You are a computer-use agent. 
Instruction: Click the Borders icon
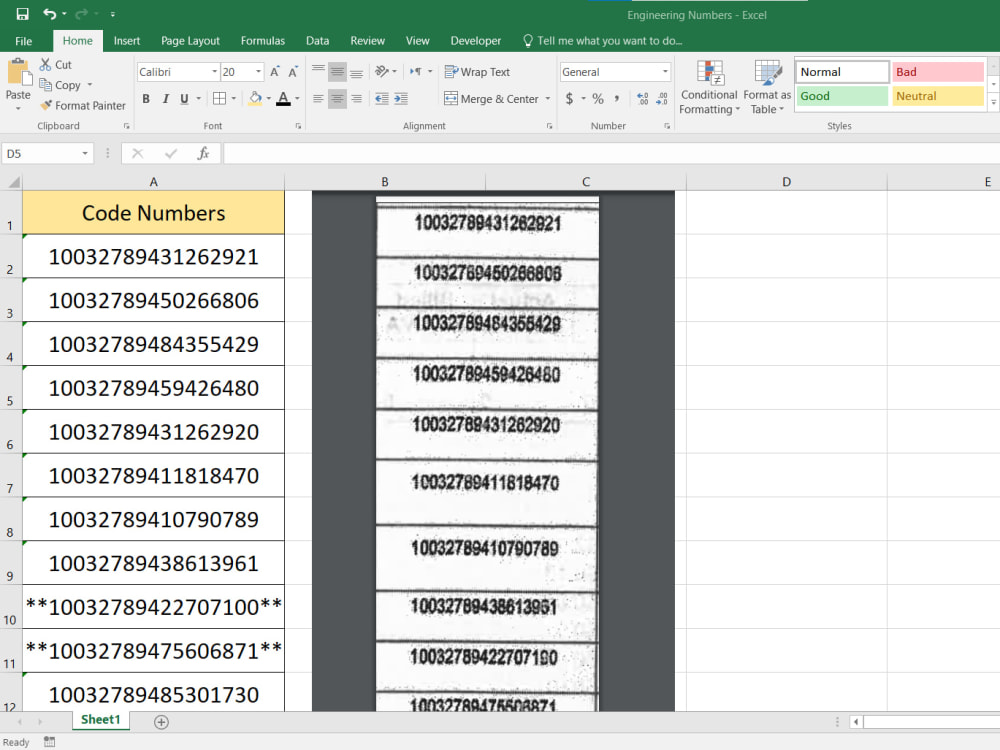point(219,98)
